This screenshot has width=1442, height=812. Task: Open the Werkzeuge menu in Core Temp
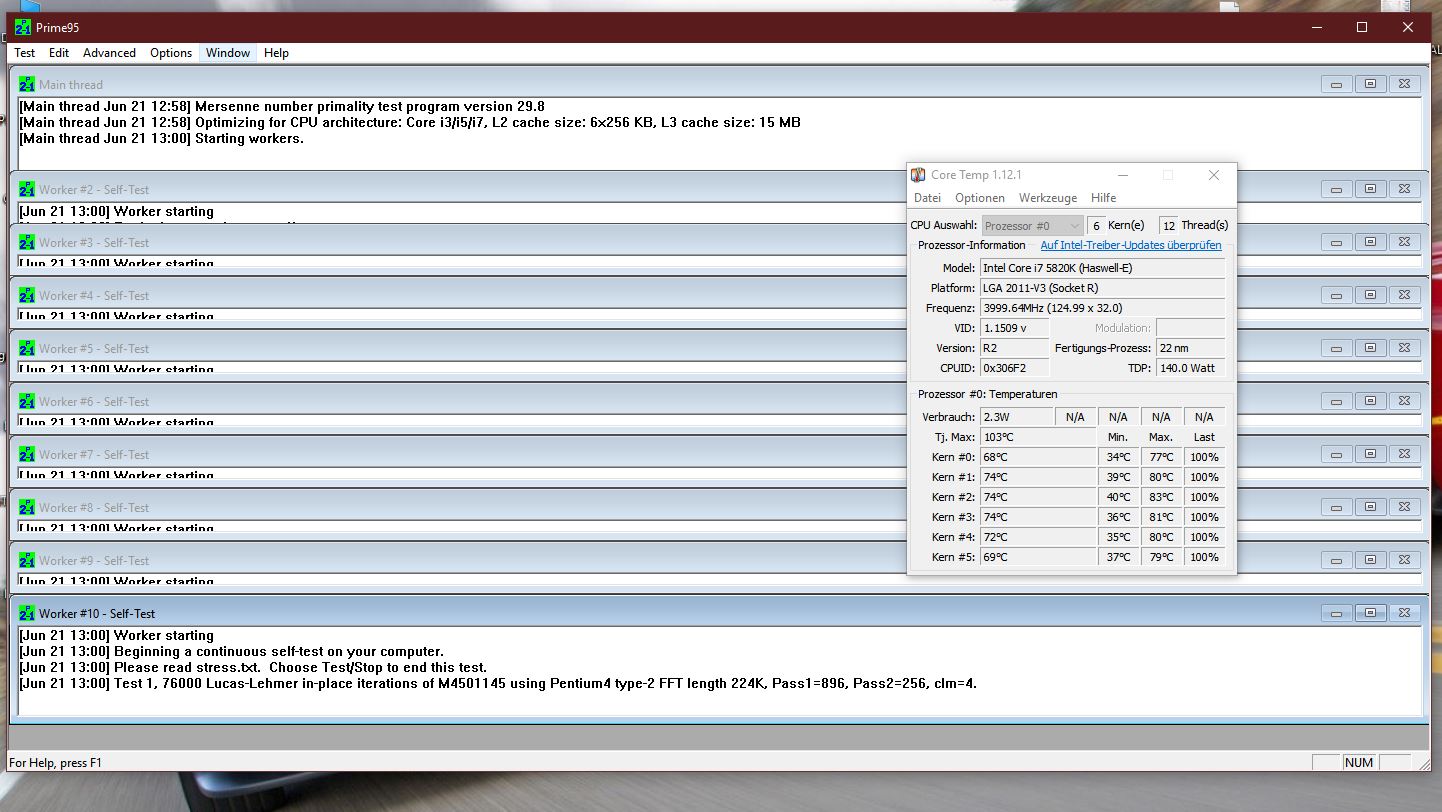[1047, 198]
